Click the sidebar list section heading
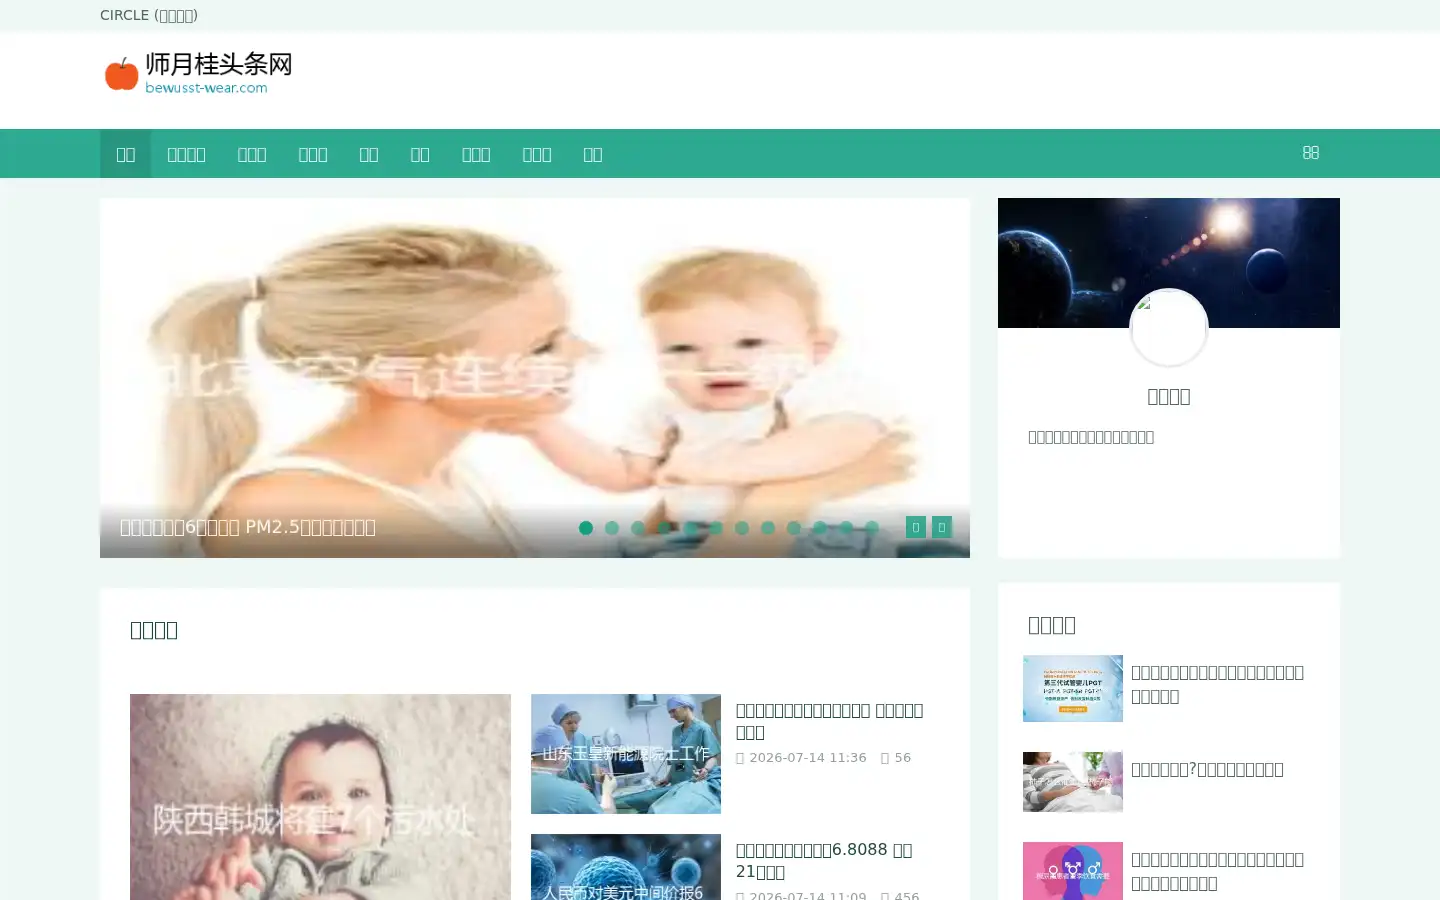Image resolution: width=1440 pixels, height=900 pixels. (x=1052, y=625)
